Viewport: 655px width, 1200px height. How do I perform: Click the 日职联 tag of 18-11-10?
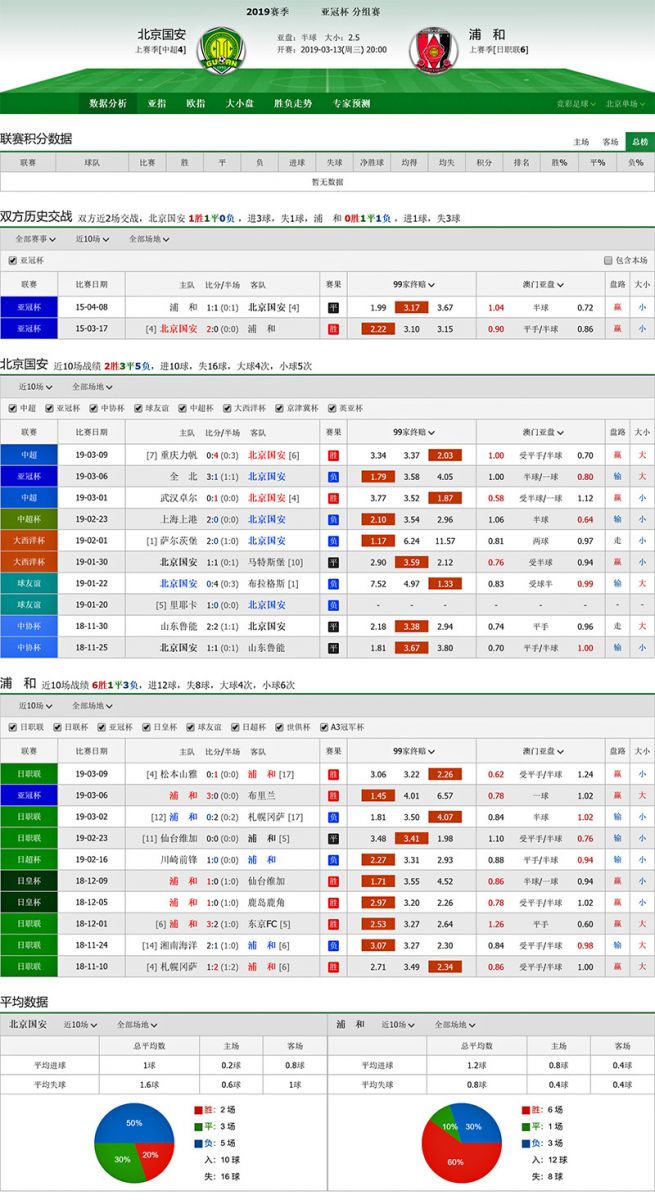29,967
